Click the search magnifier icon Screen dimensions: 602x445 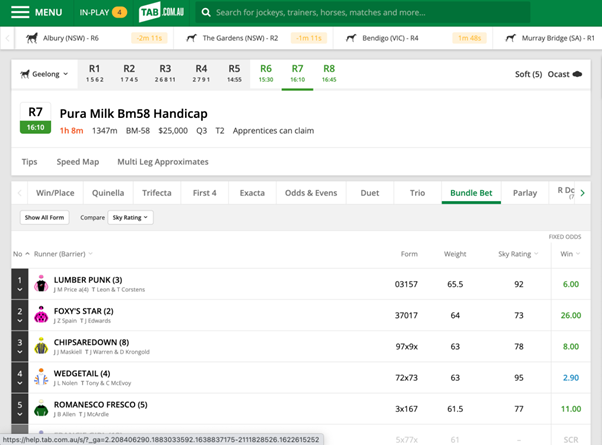(206, 13)
